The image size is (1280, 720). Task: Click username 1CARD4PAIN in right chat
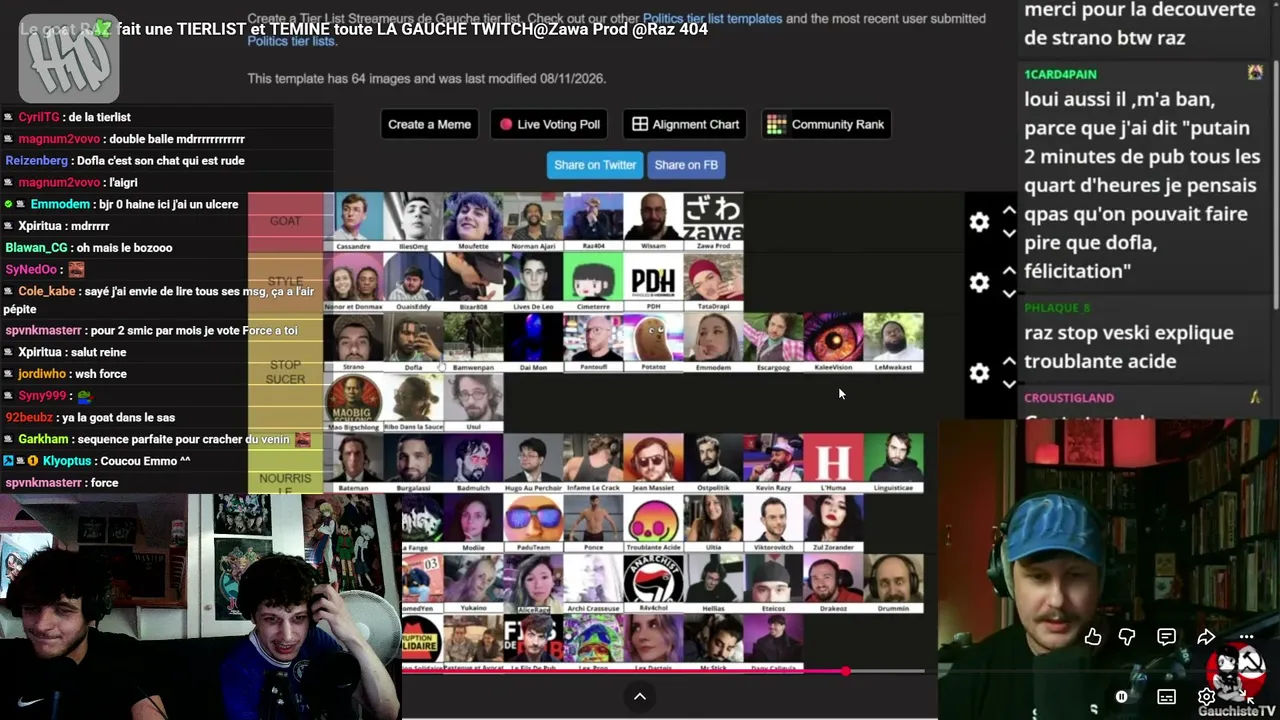point(1060,74)
